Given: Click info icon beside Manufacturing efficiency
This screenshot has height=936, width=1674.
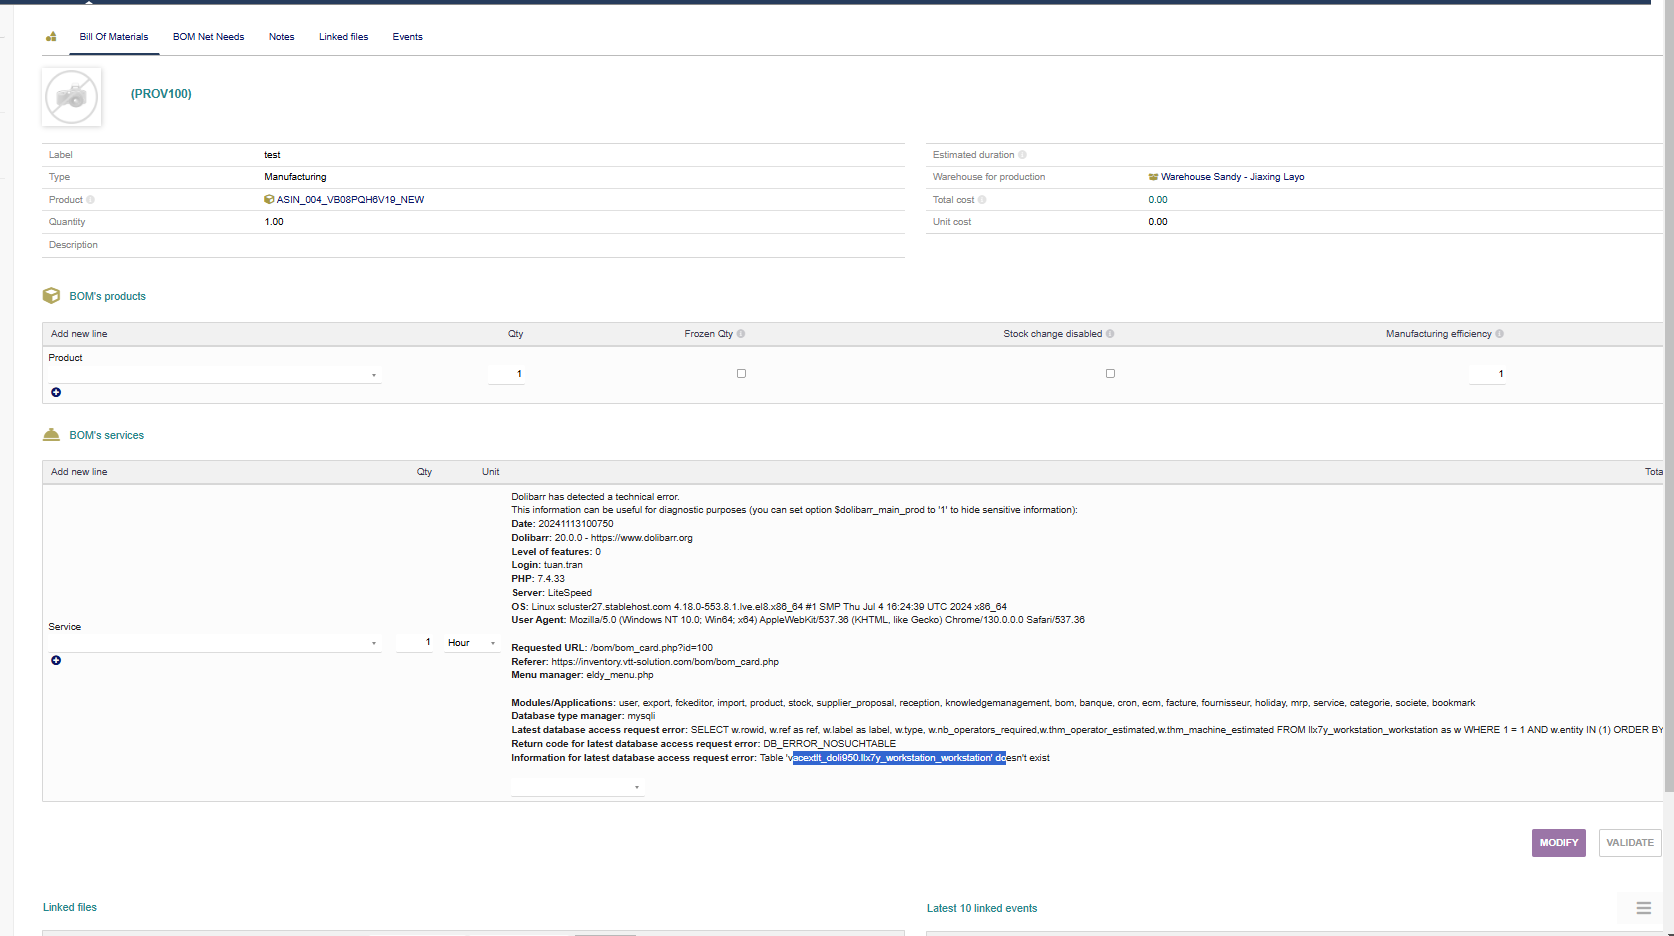Looking at the screenshot, I should tap(1499, 334).
